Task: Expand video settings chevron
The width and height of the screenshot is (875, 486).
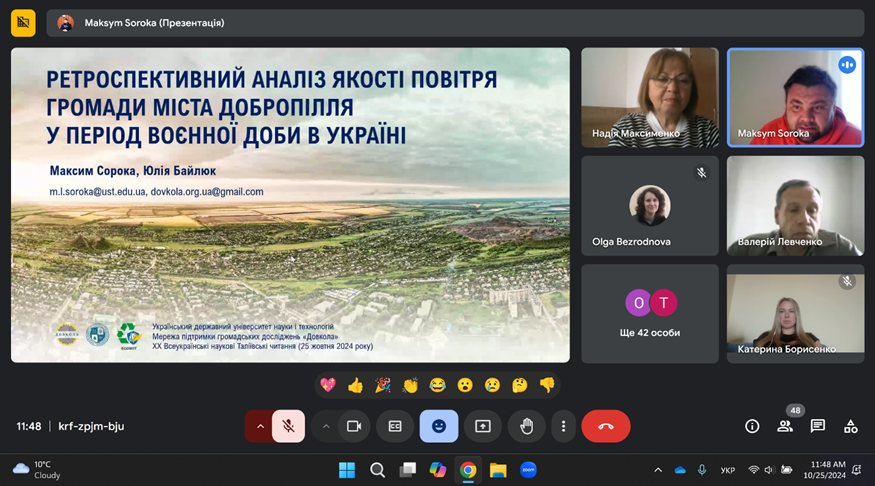Action: click(x=326, y=426)
